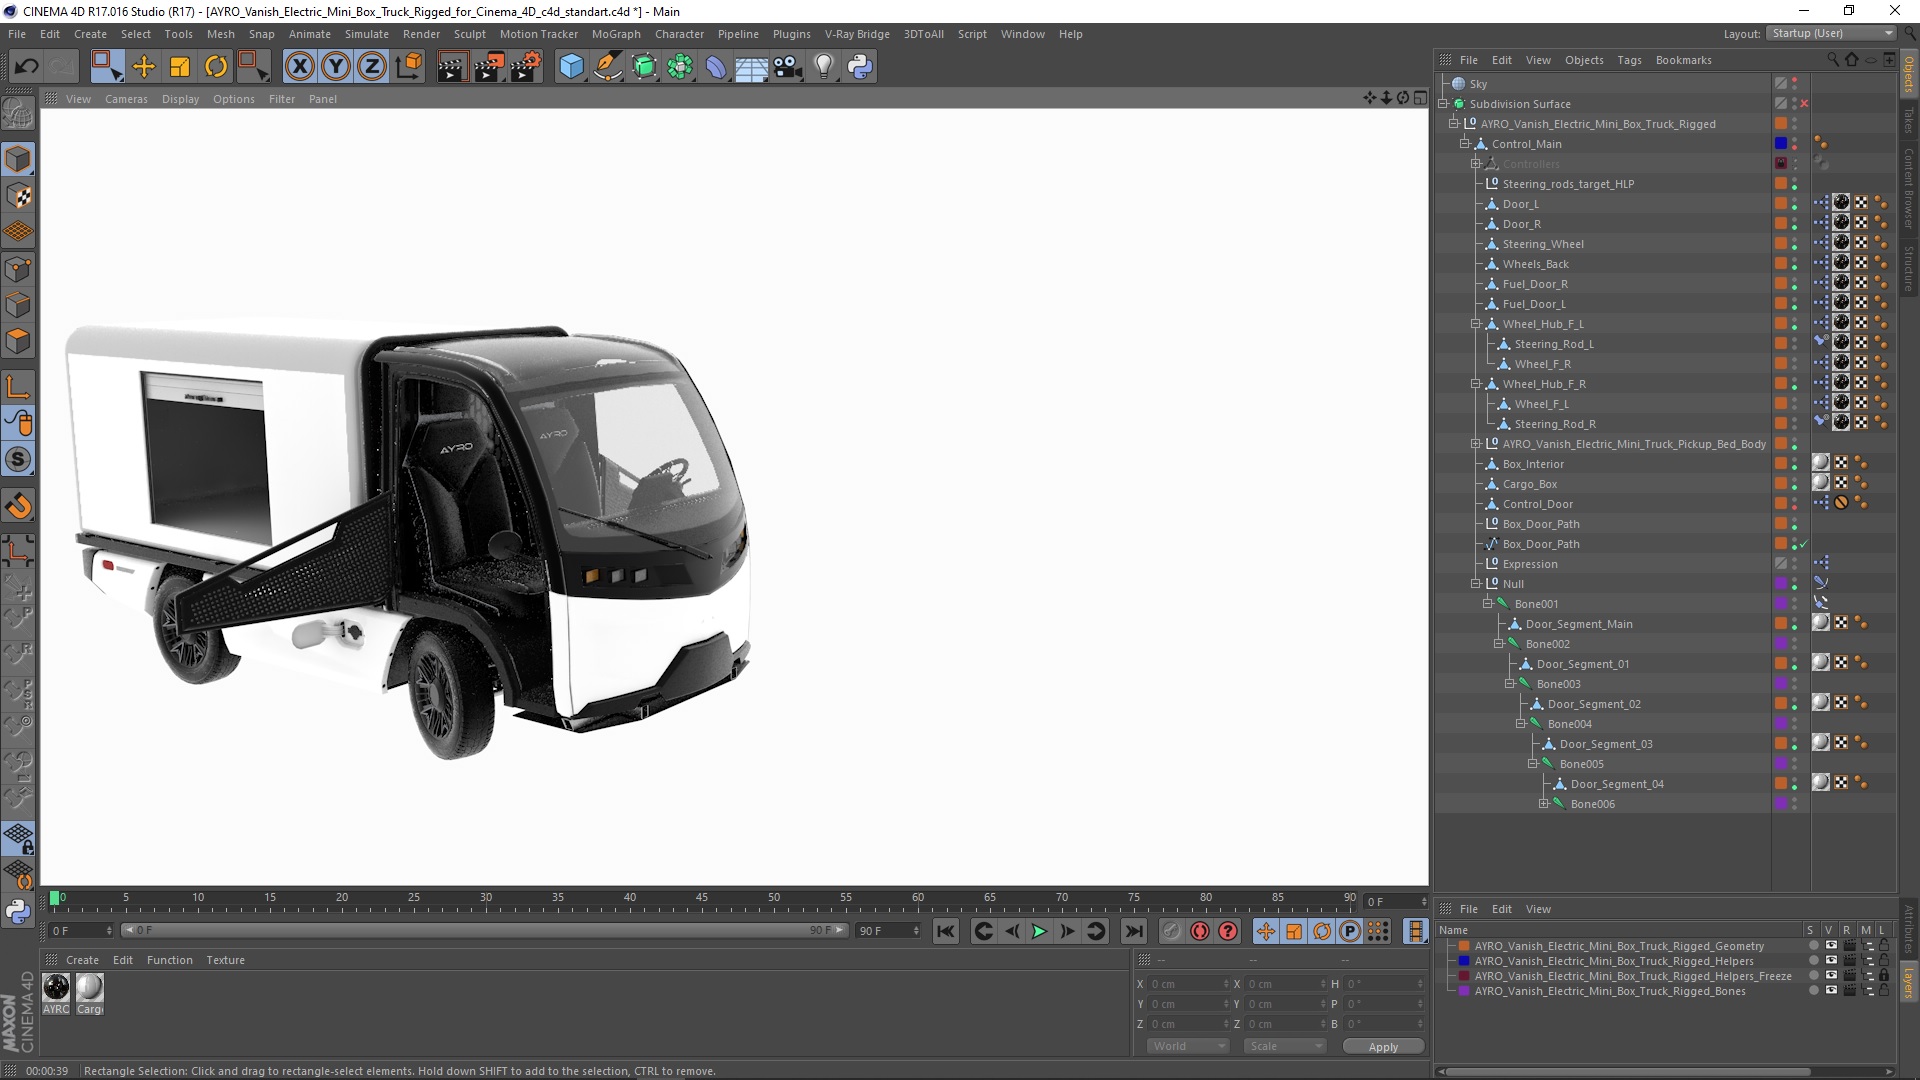Toggle view eye for Bones layer
This screenshot has width=1920, height=1080.
pyautogui.click(x=1831, y=991)
